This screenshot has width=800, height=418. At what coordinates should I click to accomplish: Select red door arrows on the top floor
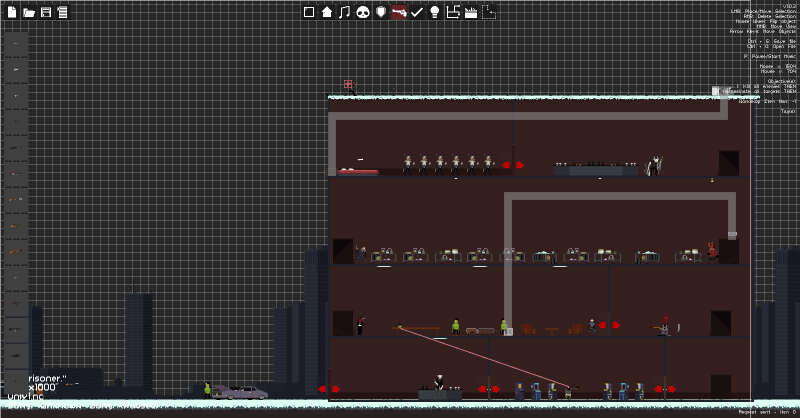(513, 165)
